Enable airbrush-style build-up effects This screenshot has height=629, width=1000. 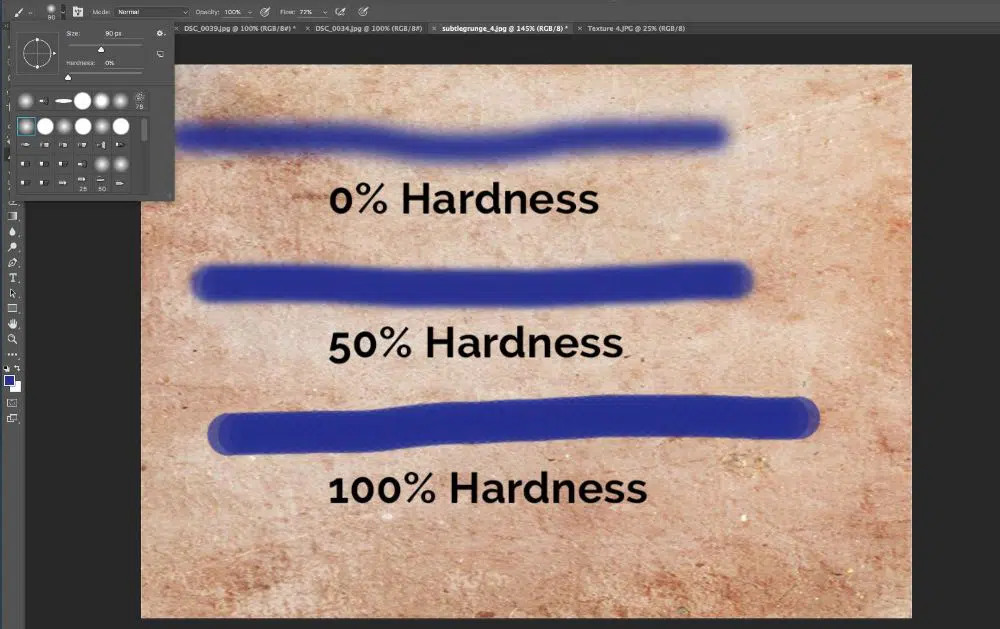(x=341, y=12)
